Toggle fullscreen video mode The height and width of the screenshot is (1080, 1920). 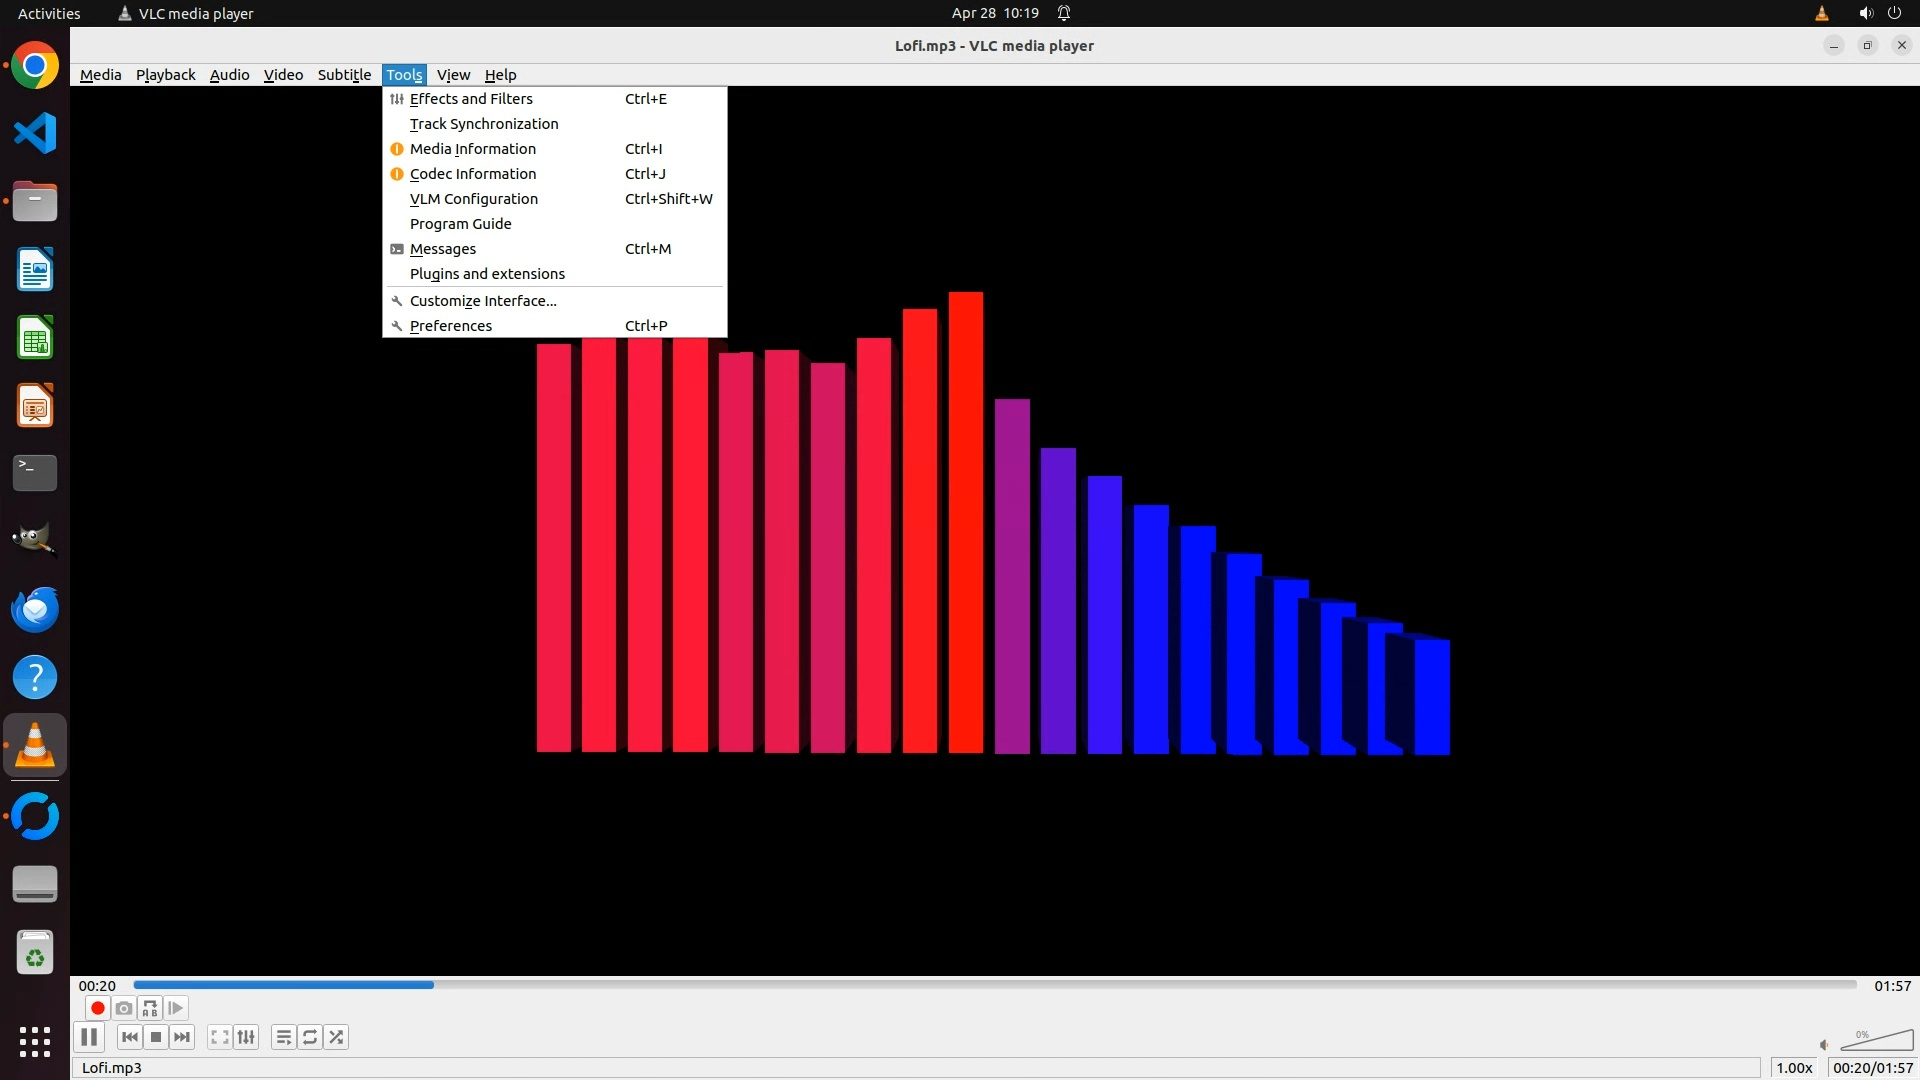point(220,1037)
